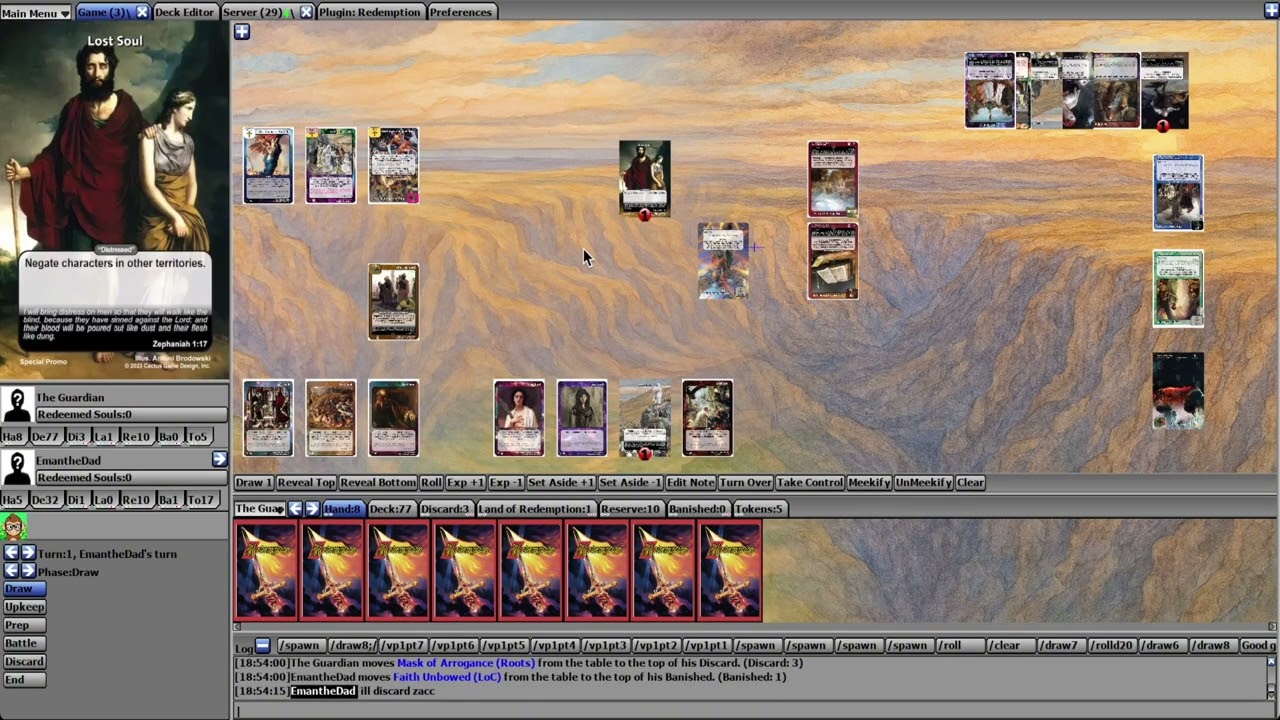1280x720 pixels.
Task: Select the Lost Soul card on the table
Action: (645, 179)
